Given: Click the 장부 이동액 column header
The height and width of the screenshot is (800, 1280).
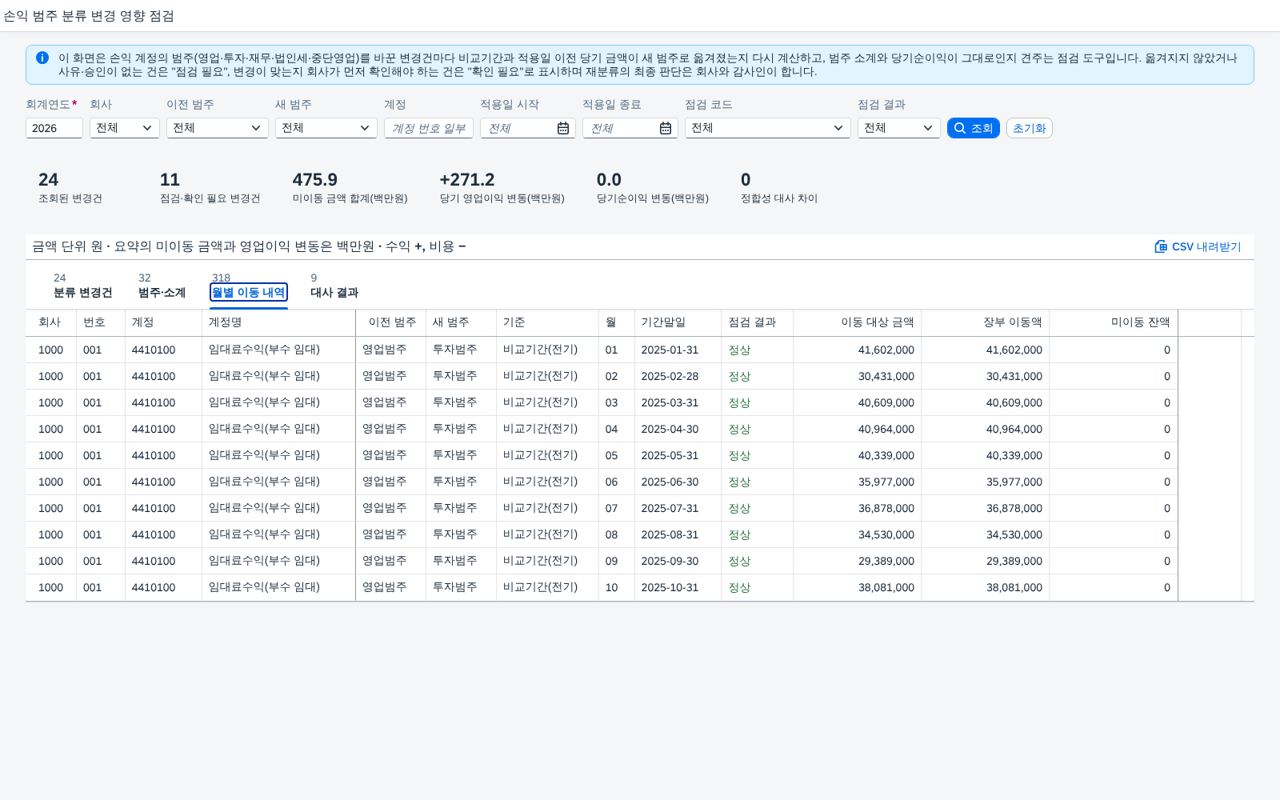Looking at the screenshot, I should (x=985, y=323).
